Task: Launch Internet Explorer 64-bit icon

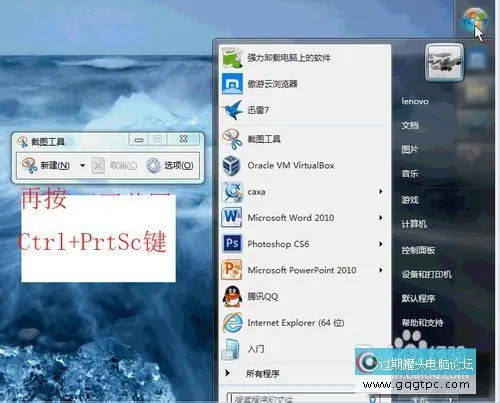Action: (232, 323)
